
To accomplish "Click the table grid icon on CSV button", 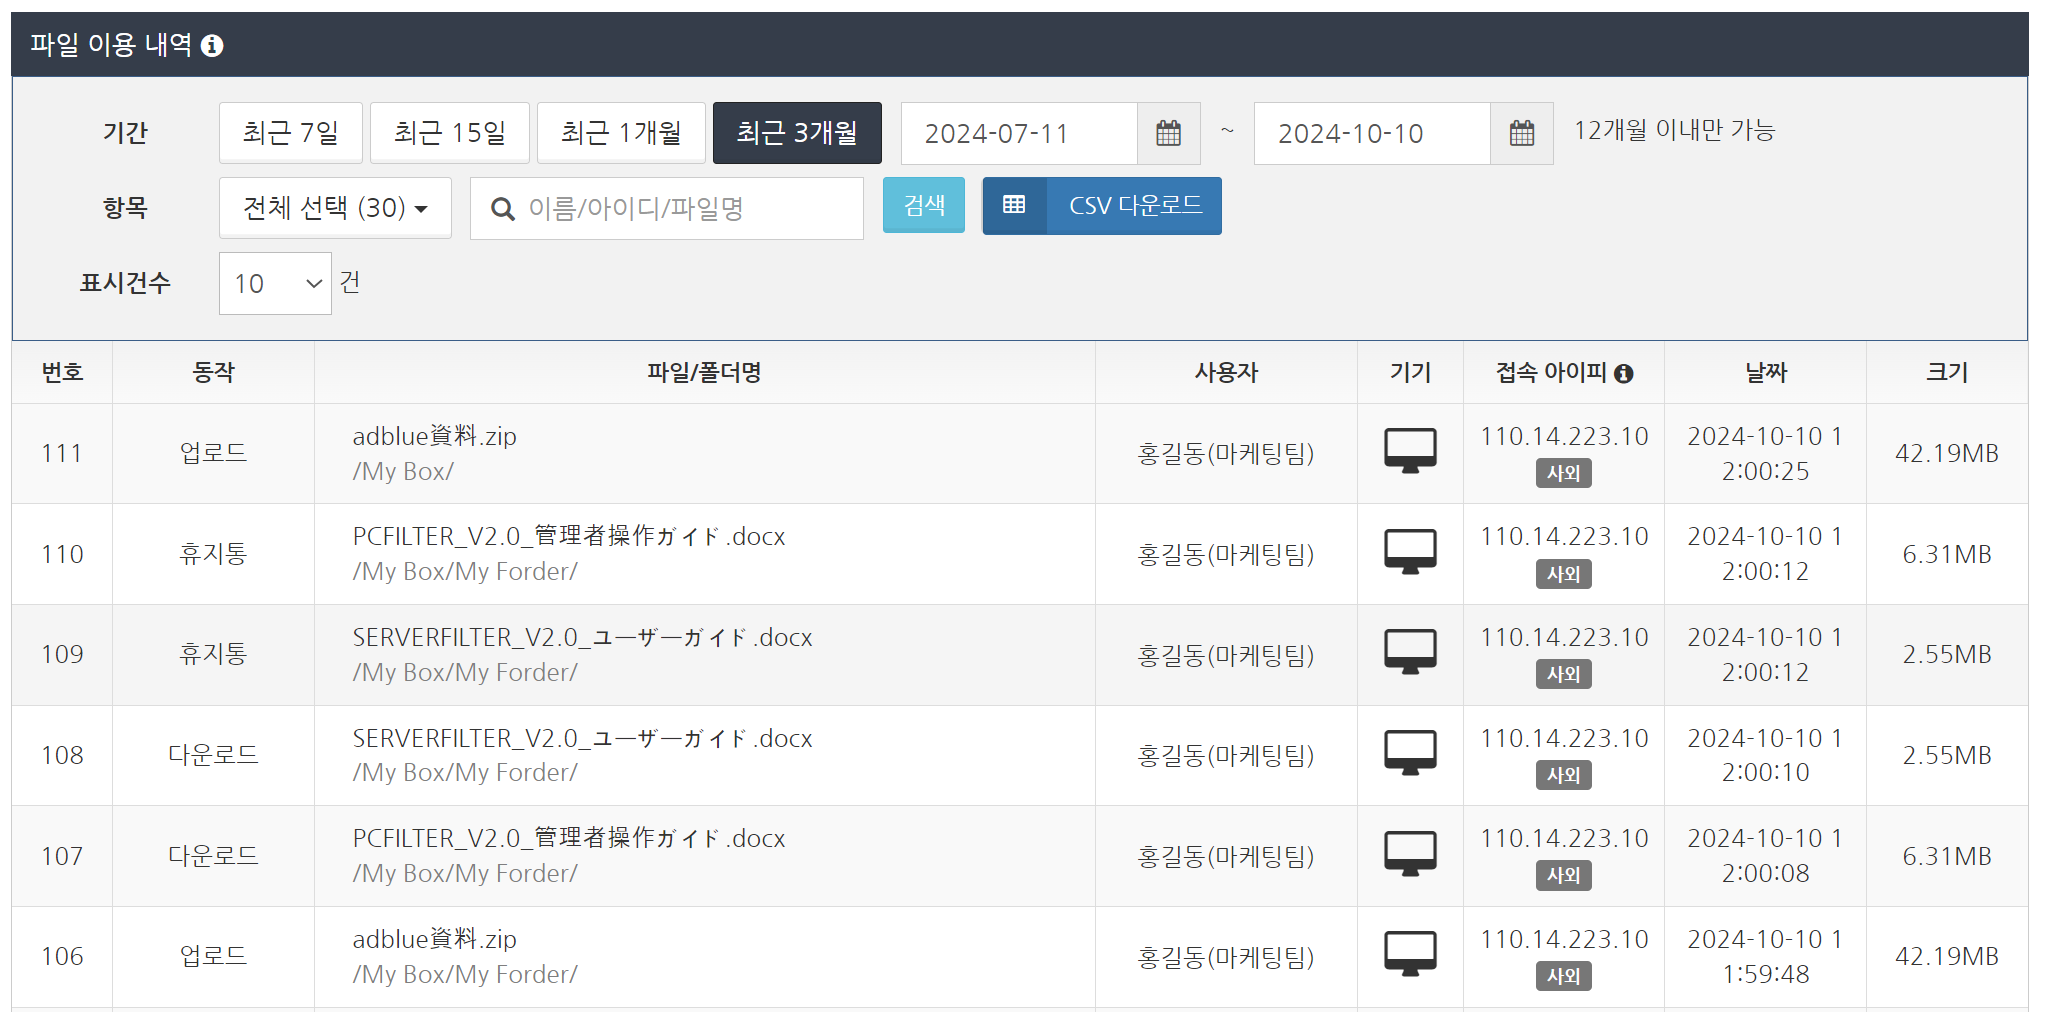I will (1014, 206).
